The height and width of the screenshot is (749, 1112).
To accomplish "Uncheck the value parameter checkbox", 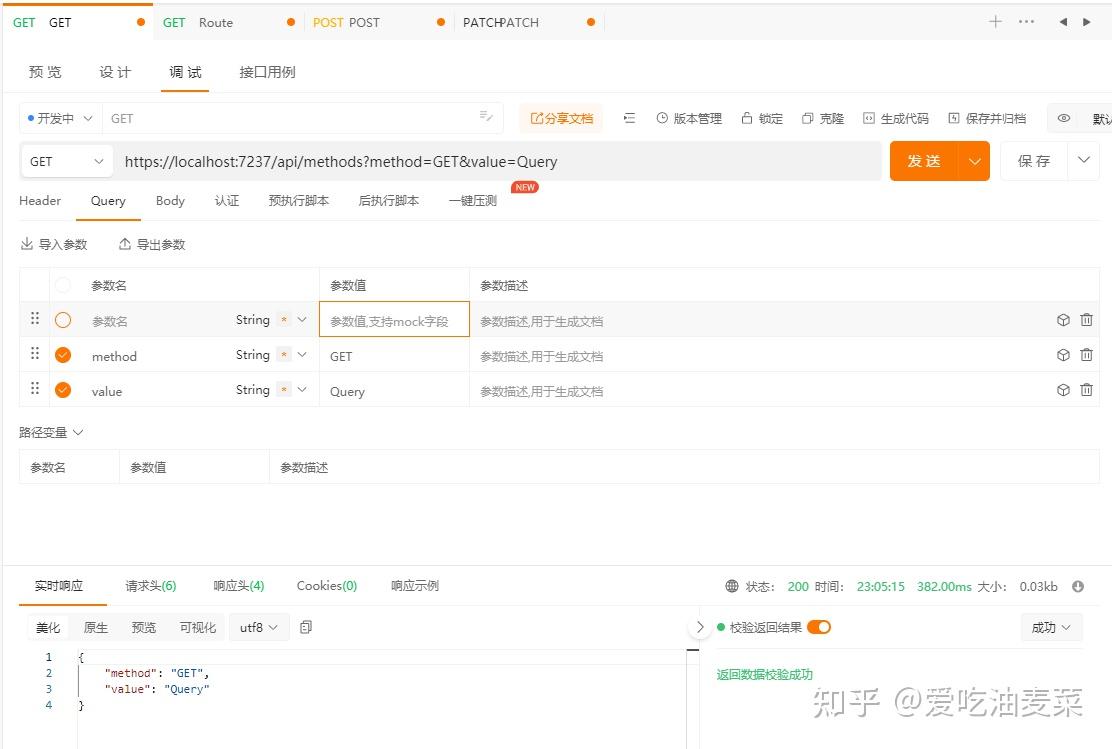I will (63, 389).
